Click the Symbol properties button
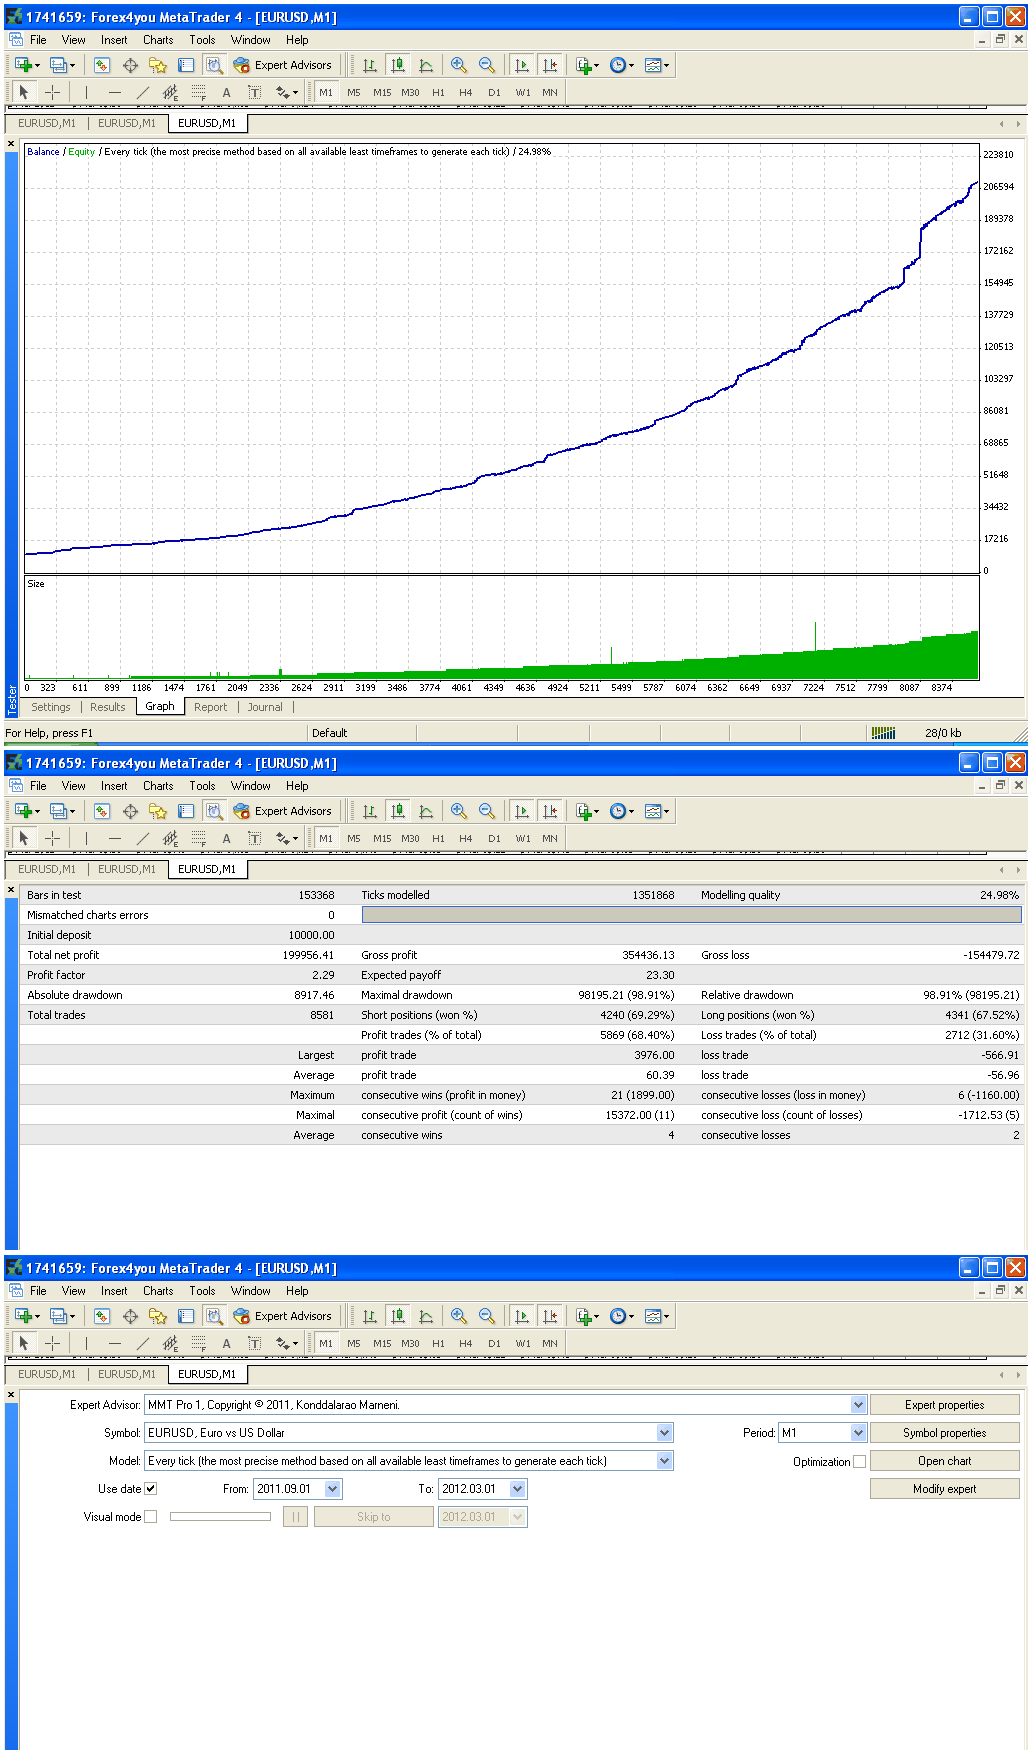The width and height of the screenshot is (1032, 1750). pos(945,1433)
